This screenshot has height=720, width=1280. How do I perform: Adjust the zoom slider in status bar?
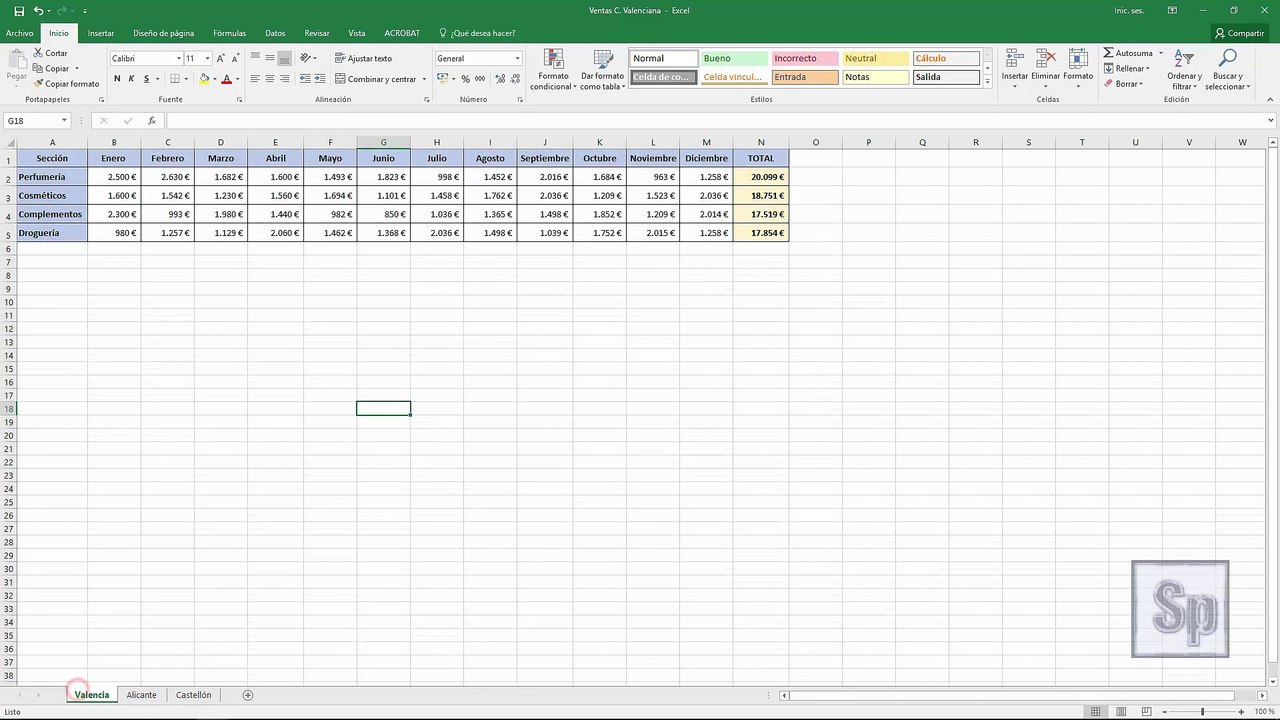[1202, 712]
